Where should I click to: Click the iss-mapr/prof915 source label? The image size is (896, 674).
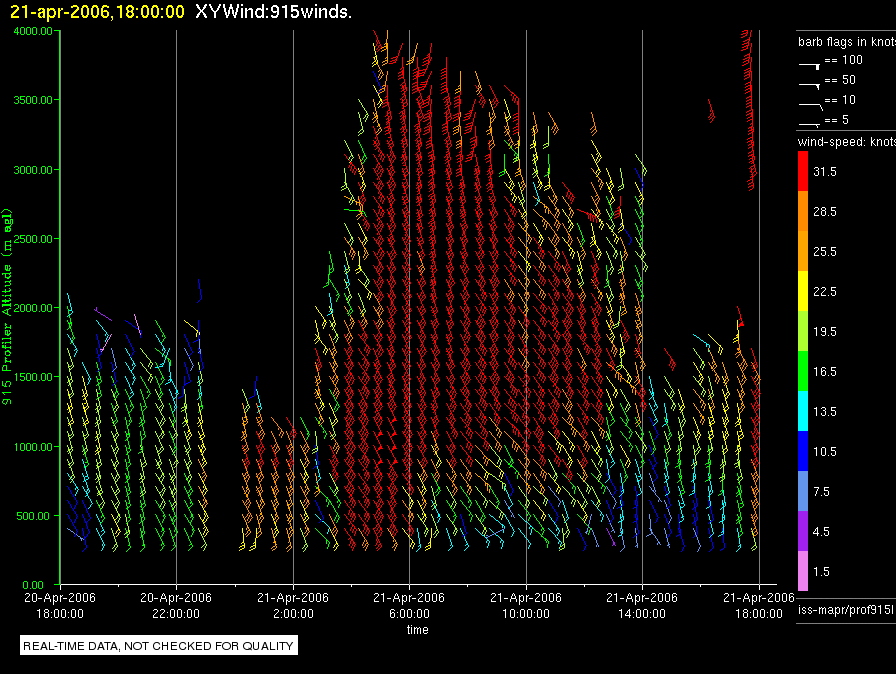click(844, 609)
